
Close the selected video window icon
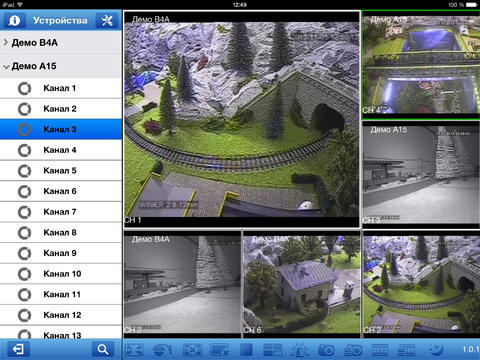[x=219, y=350]
